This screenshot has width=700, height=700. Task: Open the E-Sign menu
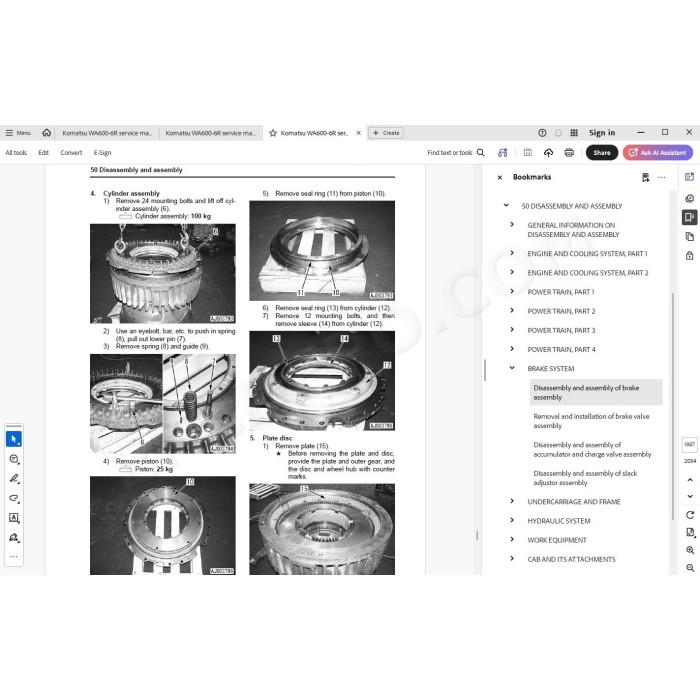(102, 153)
